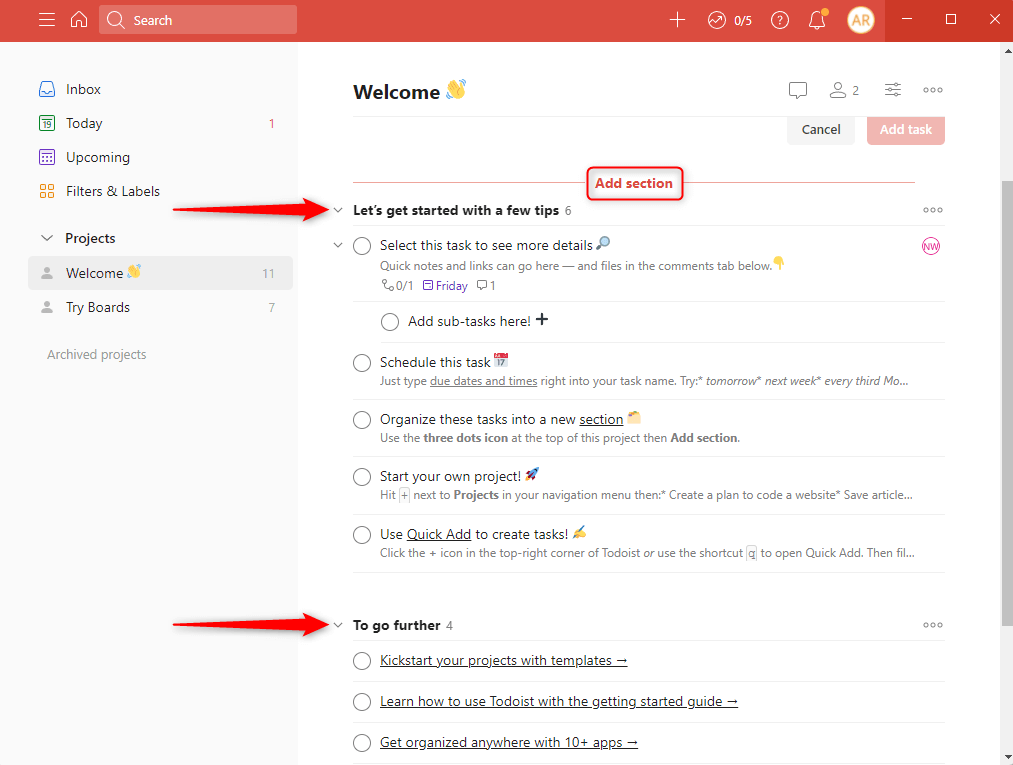Go to the Home view icon
Image resolution: width=1013 pixels, height=765 pixels.
(79, 20)
